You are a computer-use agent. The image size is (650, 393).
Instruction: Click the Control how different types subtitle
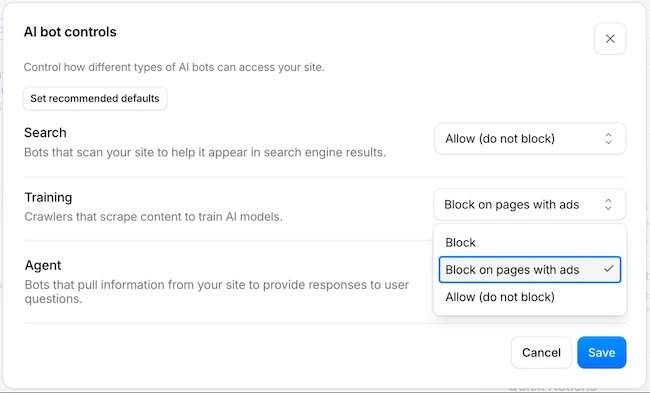174,67
